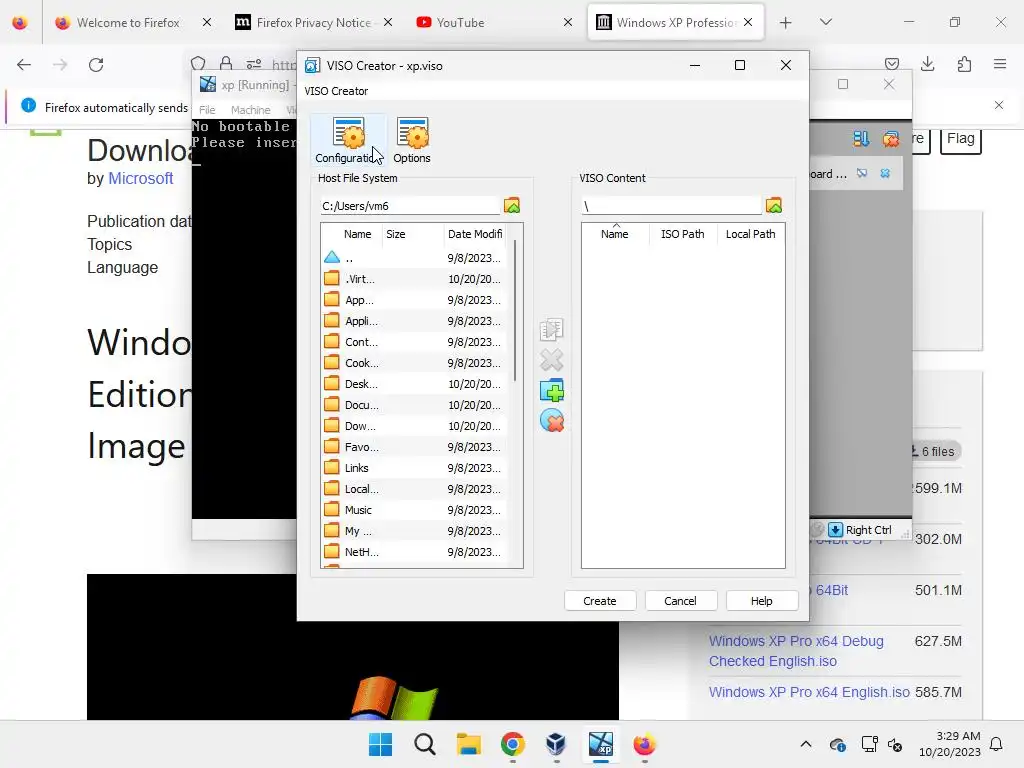Open the Microsoft author link
Screen dimensions: 1024x768
140,178
